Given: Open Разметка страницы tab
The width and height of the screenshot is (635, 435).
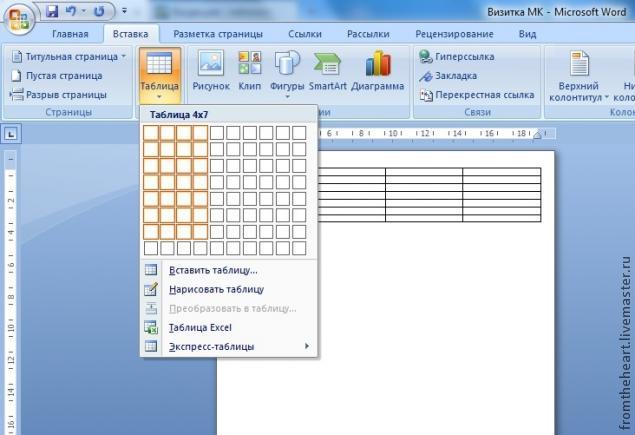Looking at the screenshot, I should (218, 34).
